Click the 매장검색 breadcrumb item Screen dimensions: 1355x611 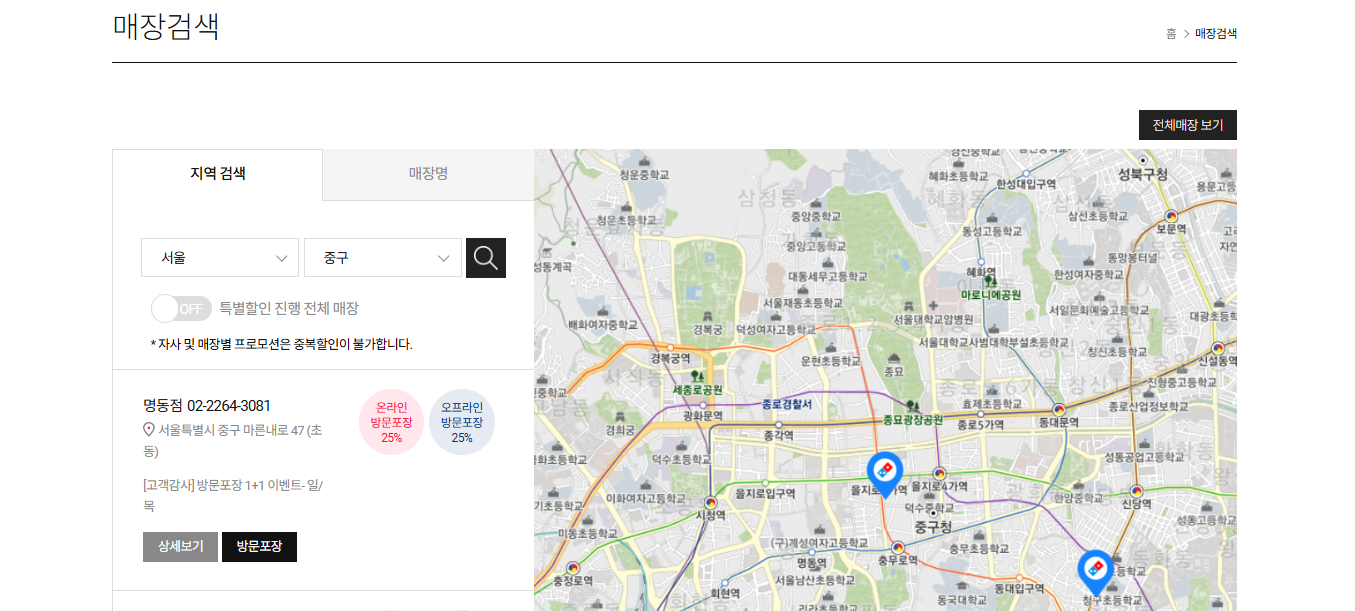[x=1216, y=34]
